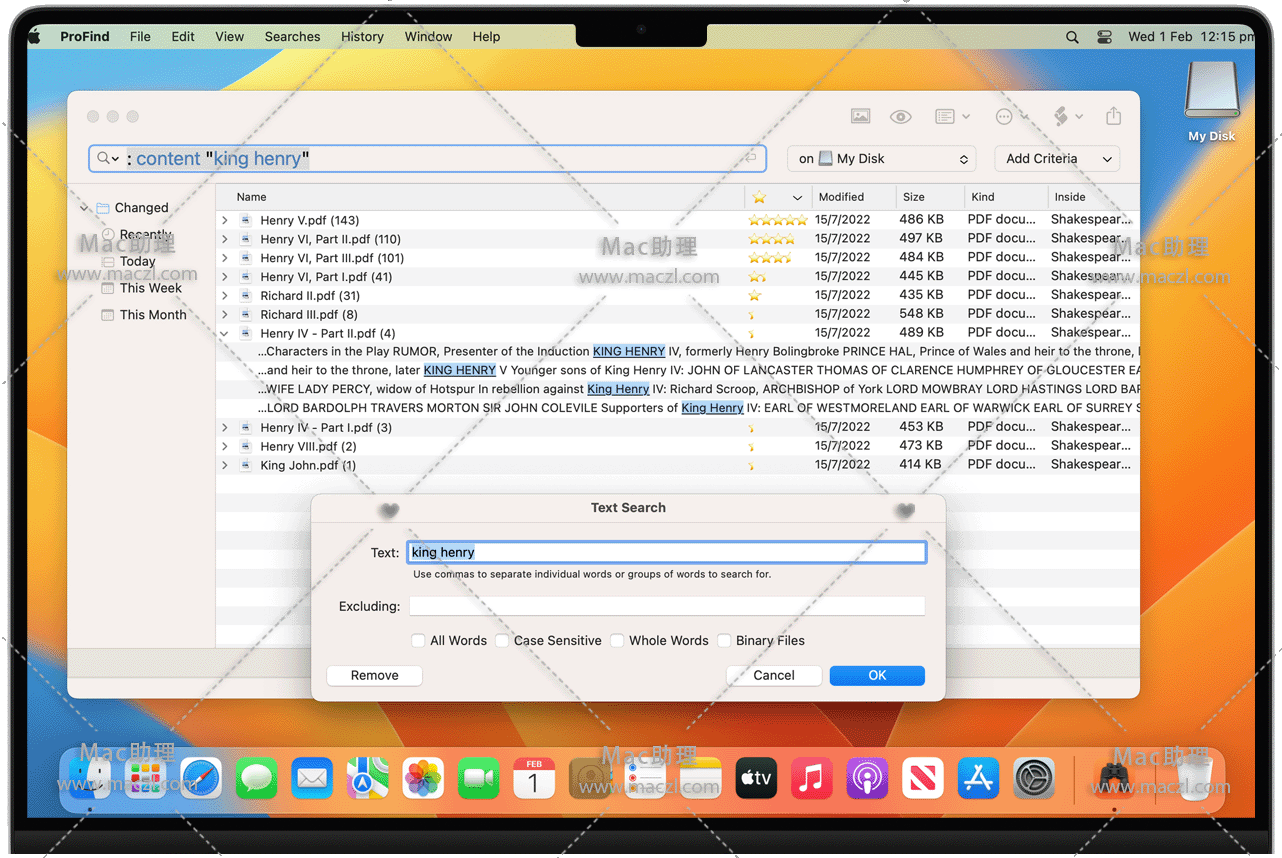Click the image preview icon in toolbar
The height and width of the screenshot is (858, 1282).
click(860, 117)
